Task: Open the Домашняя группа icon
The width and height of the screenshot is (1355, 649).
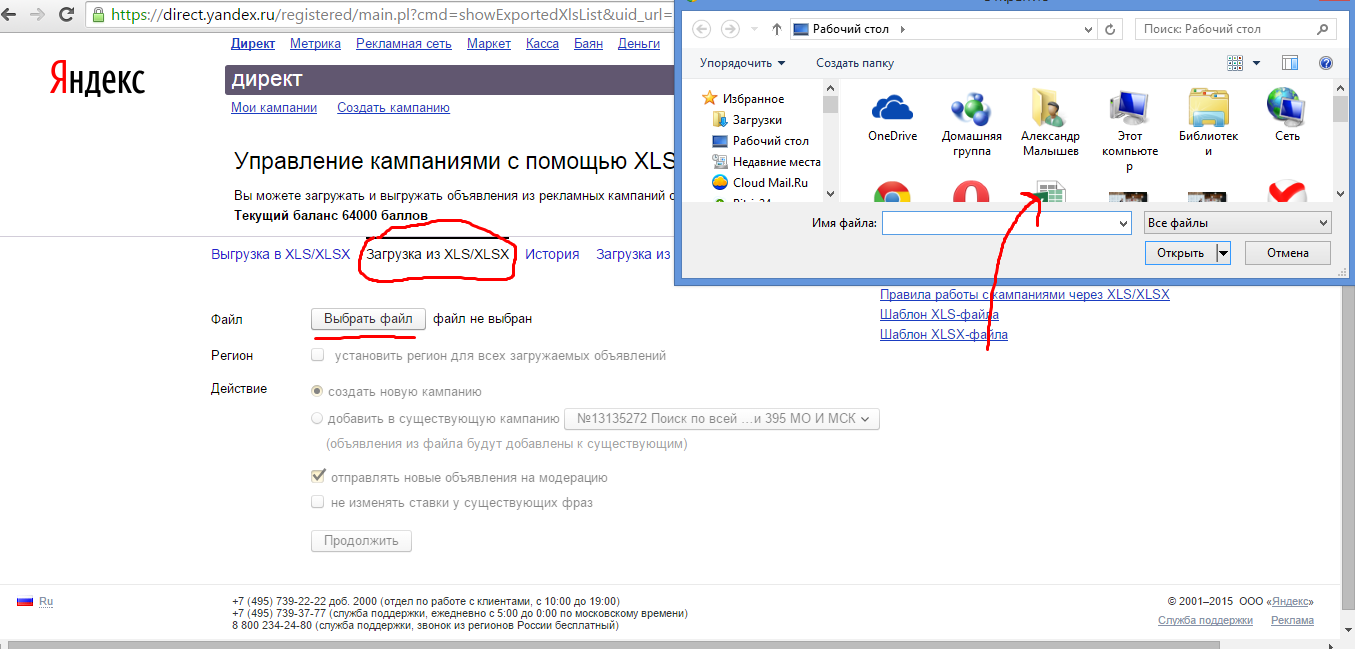Action: (971, 123)
